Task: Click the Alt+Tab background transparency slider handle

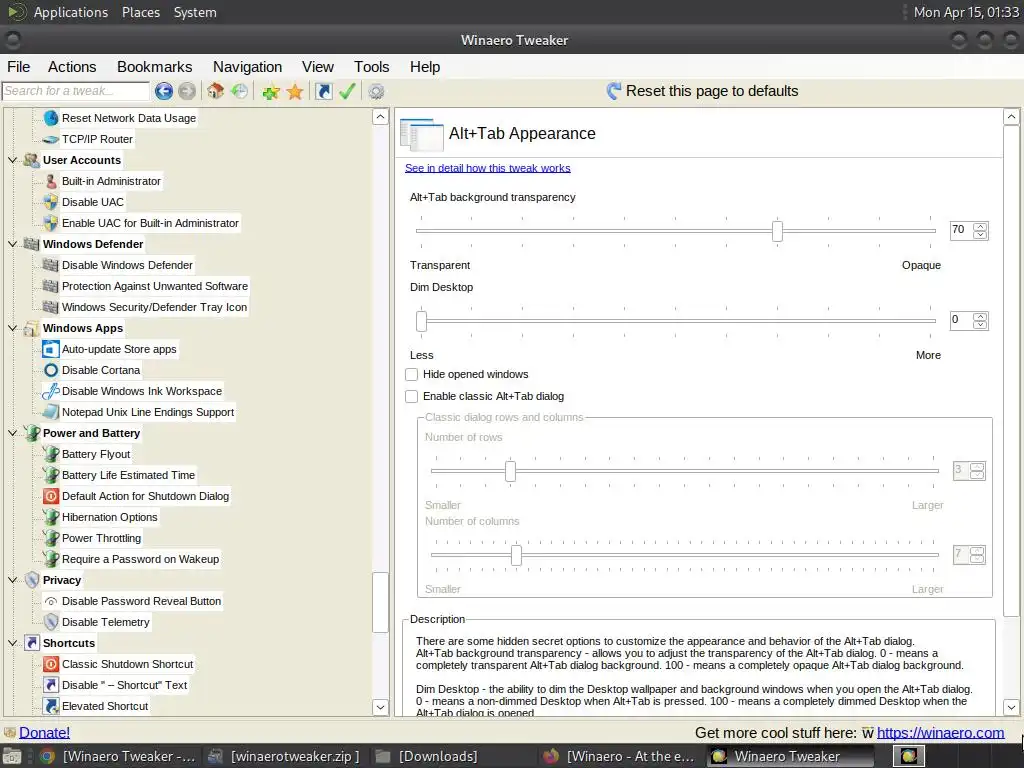Action: (x=777, y=231)
